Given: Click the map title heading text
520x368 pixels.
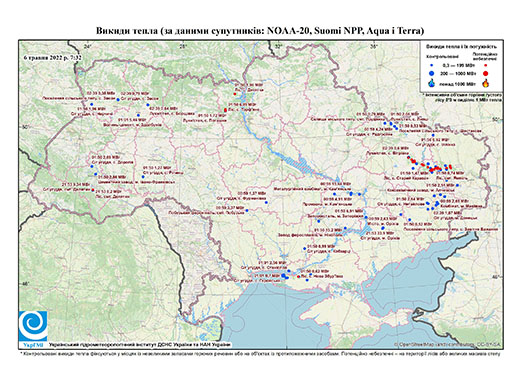Looking at the screenshot, I should tap(260, 31).
